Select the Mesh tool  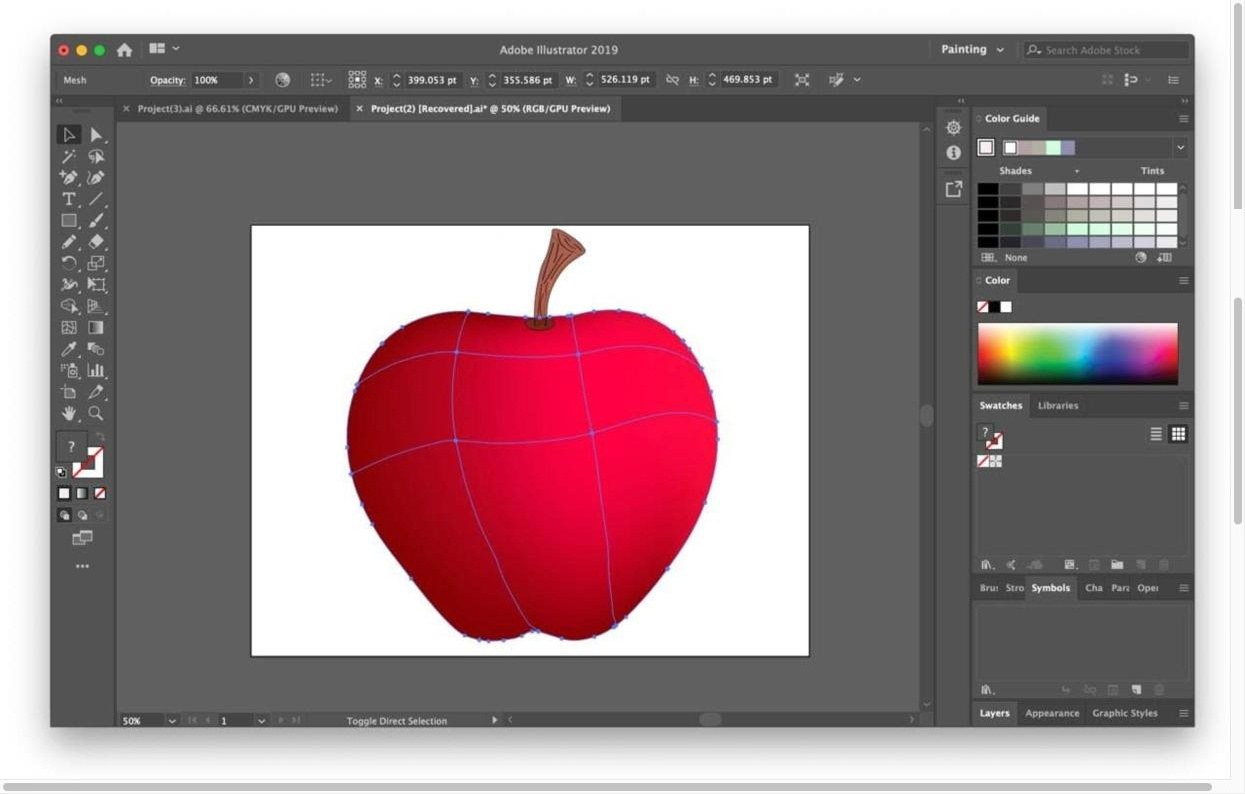pyautogui.click(x=69, y=327)
